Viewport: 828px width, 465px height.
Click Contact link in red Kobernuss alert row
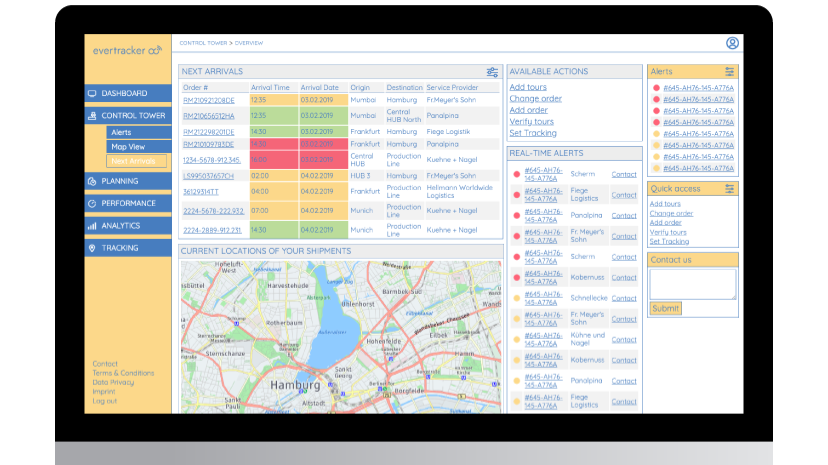(624, 278)
